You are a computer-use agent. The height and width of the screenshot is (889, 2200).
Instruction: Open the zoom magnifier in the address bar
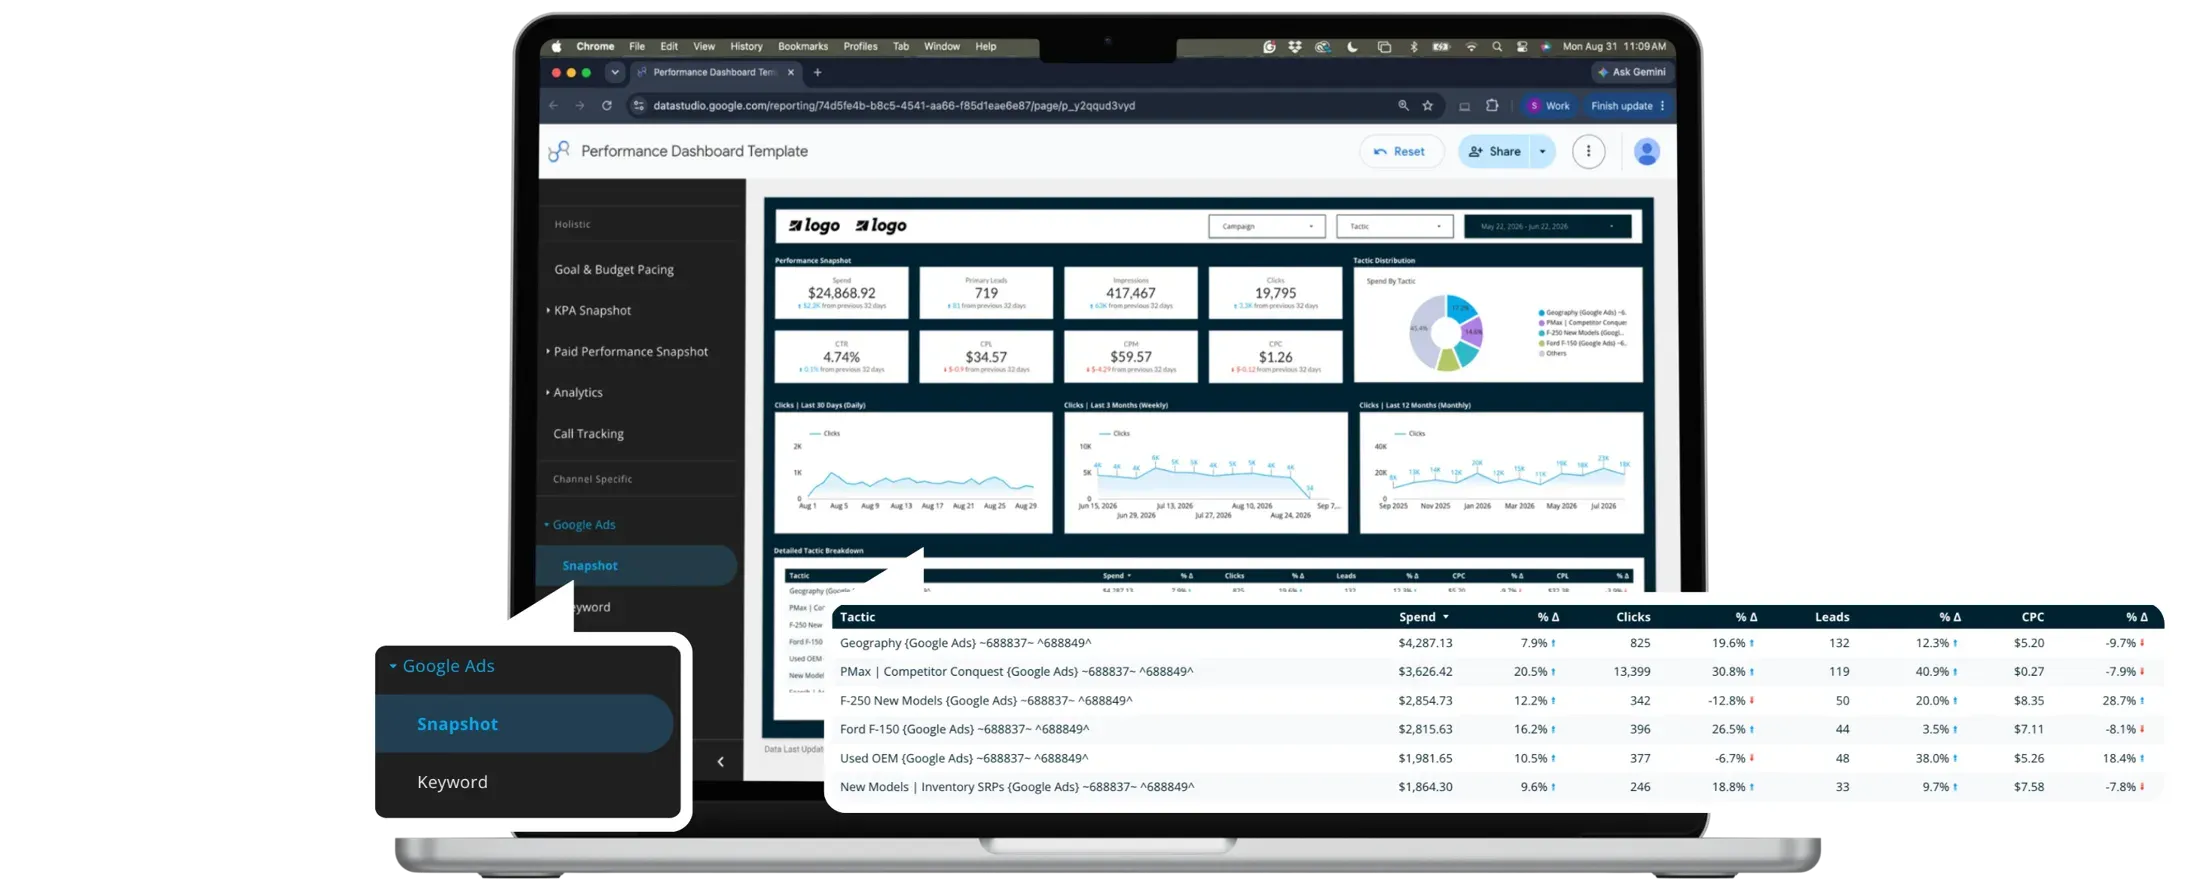coord(1403,105)
